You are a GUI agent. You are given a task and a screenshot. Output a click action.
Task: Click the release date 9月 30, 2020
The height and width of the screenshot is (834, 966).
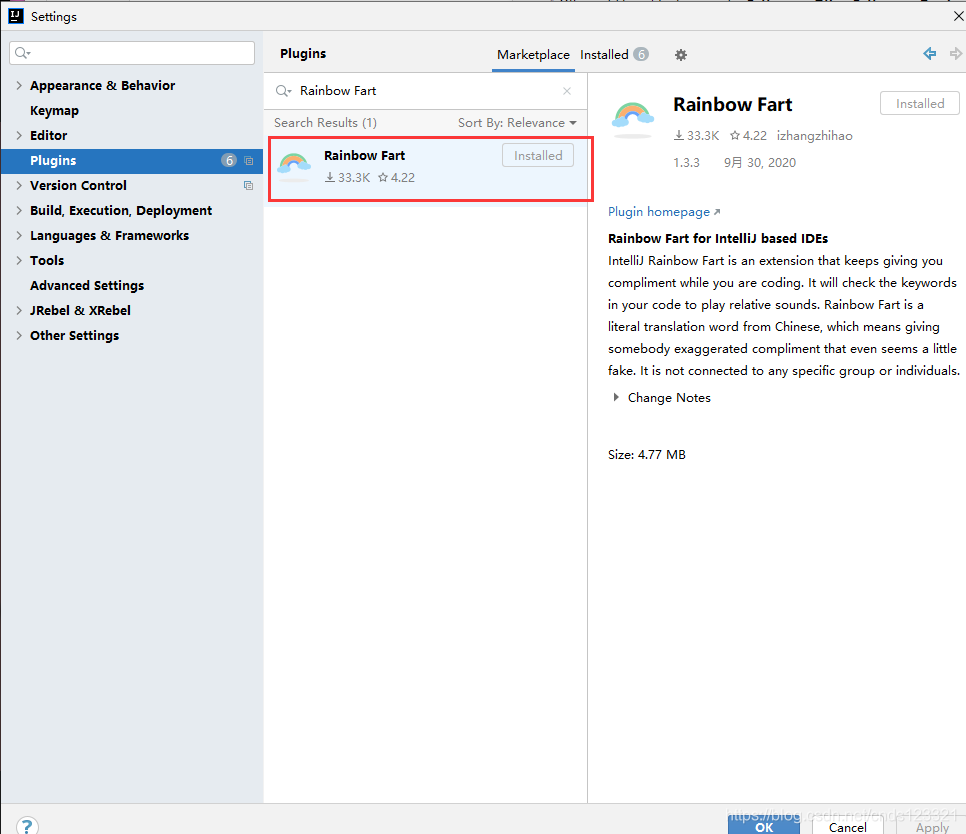click(x=760, y=163)
